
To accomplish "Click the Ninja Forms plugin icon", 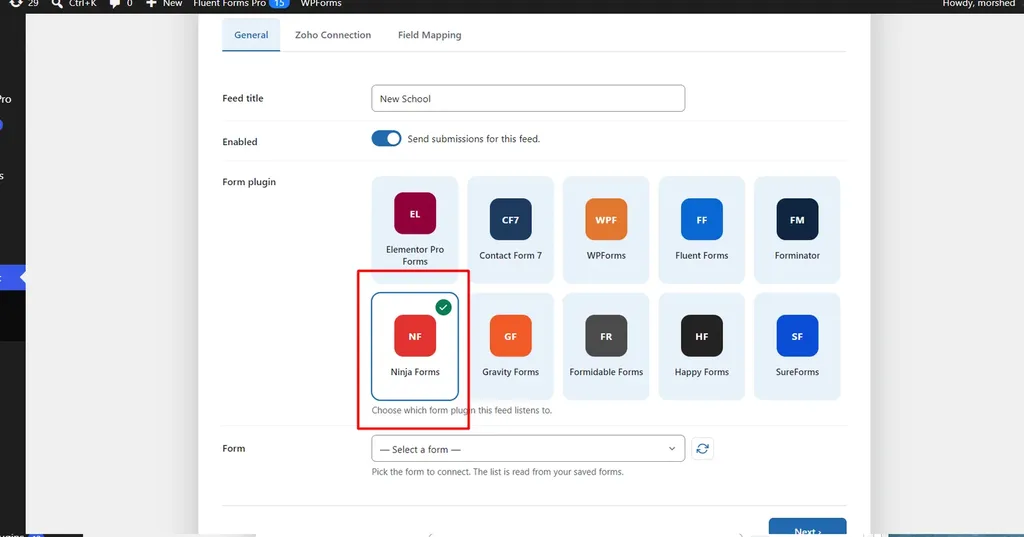I will pyautogui.click(x=415, y=336).
